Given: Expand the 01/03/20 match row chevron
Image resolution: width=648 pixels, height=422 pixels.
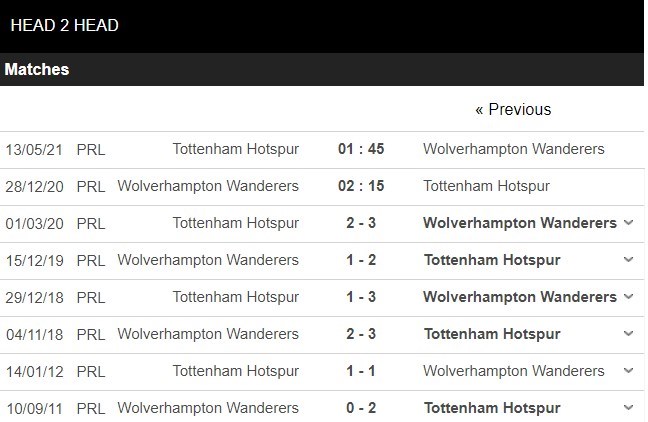Looking at the screenshot, I should (x=628, y=223).
